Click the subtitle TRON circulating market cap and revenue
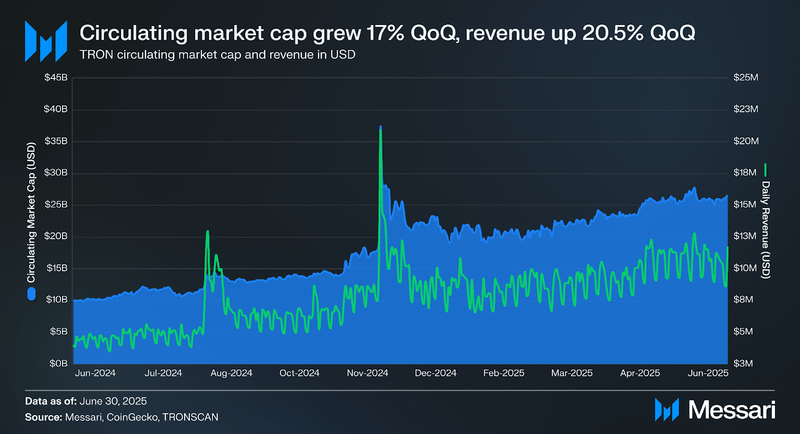 (x=217, y=55)
